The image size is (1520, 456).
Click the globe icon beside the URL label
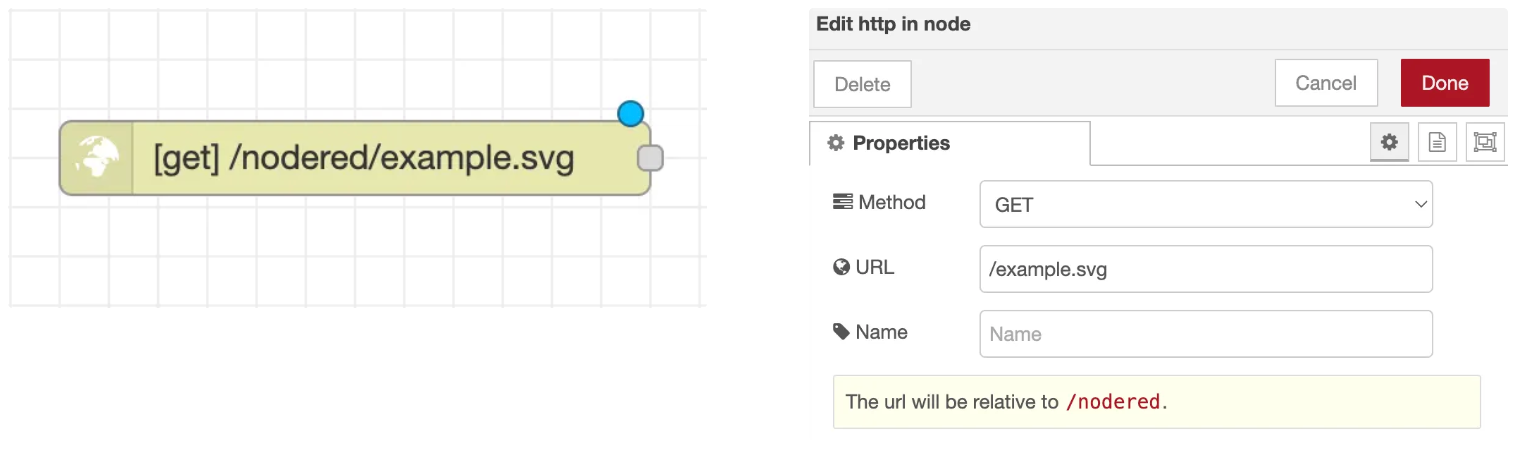point(841,267)
